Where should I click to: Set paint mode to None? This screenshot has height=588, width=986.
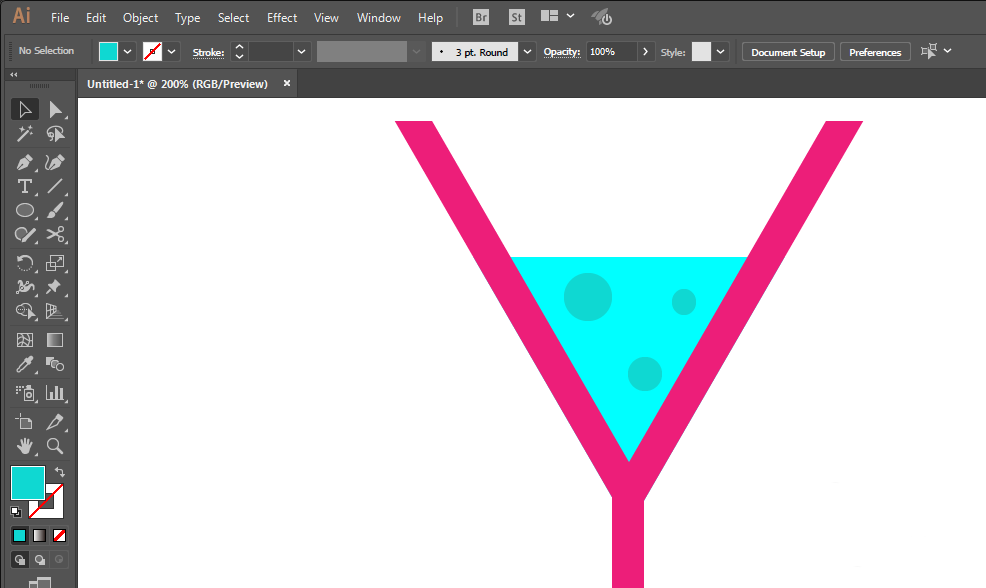pyautogui.click(x=59, y=536)
